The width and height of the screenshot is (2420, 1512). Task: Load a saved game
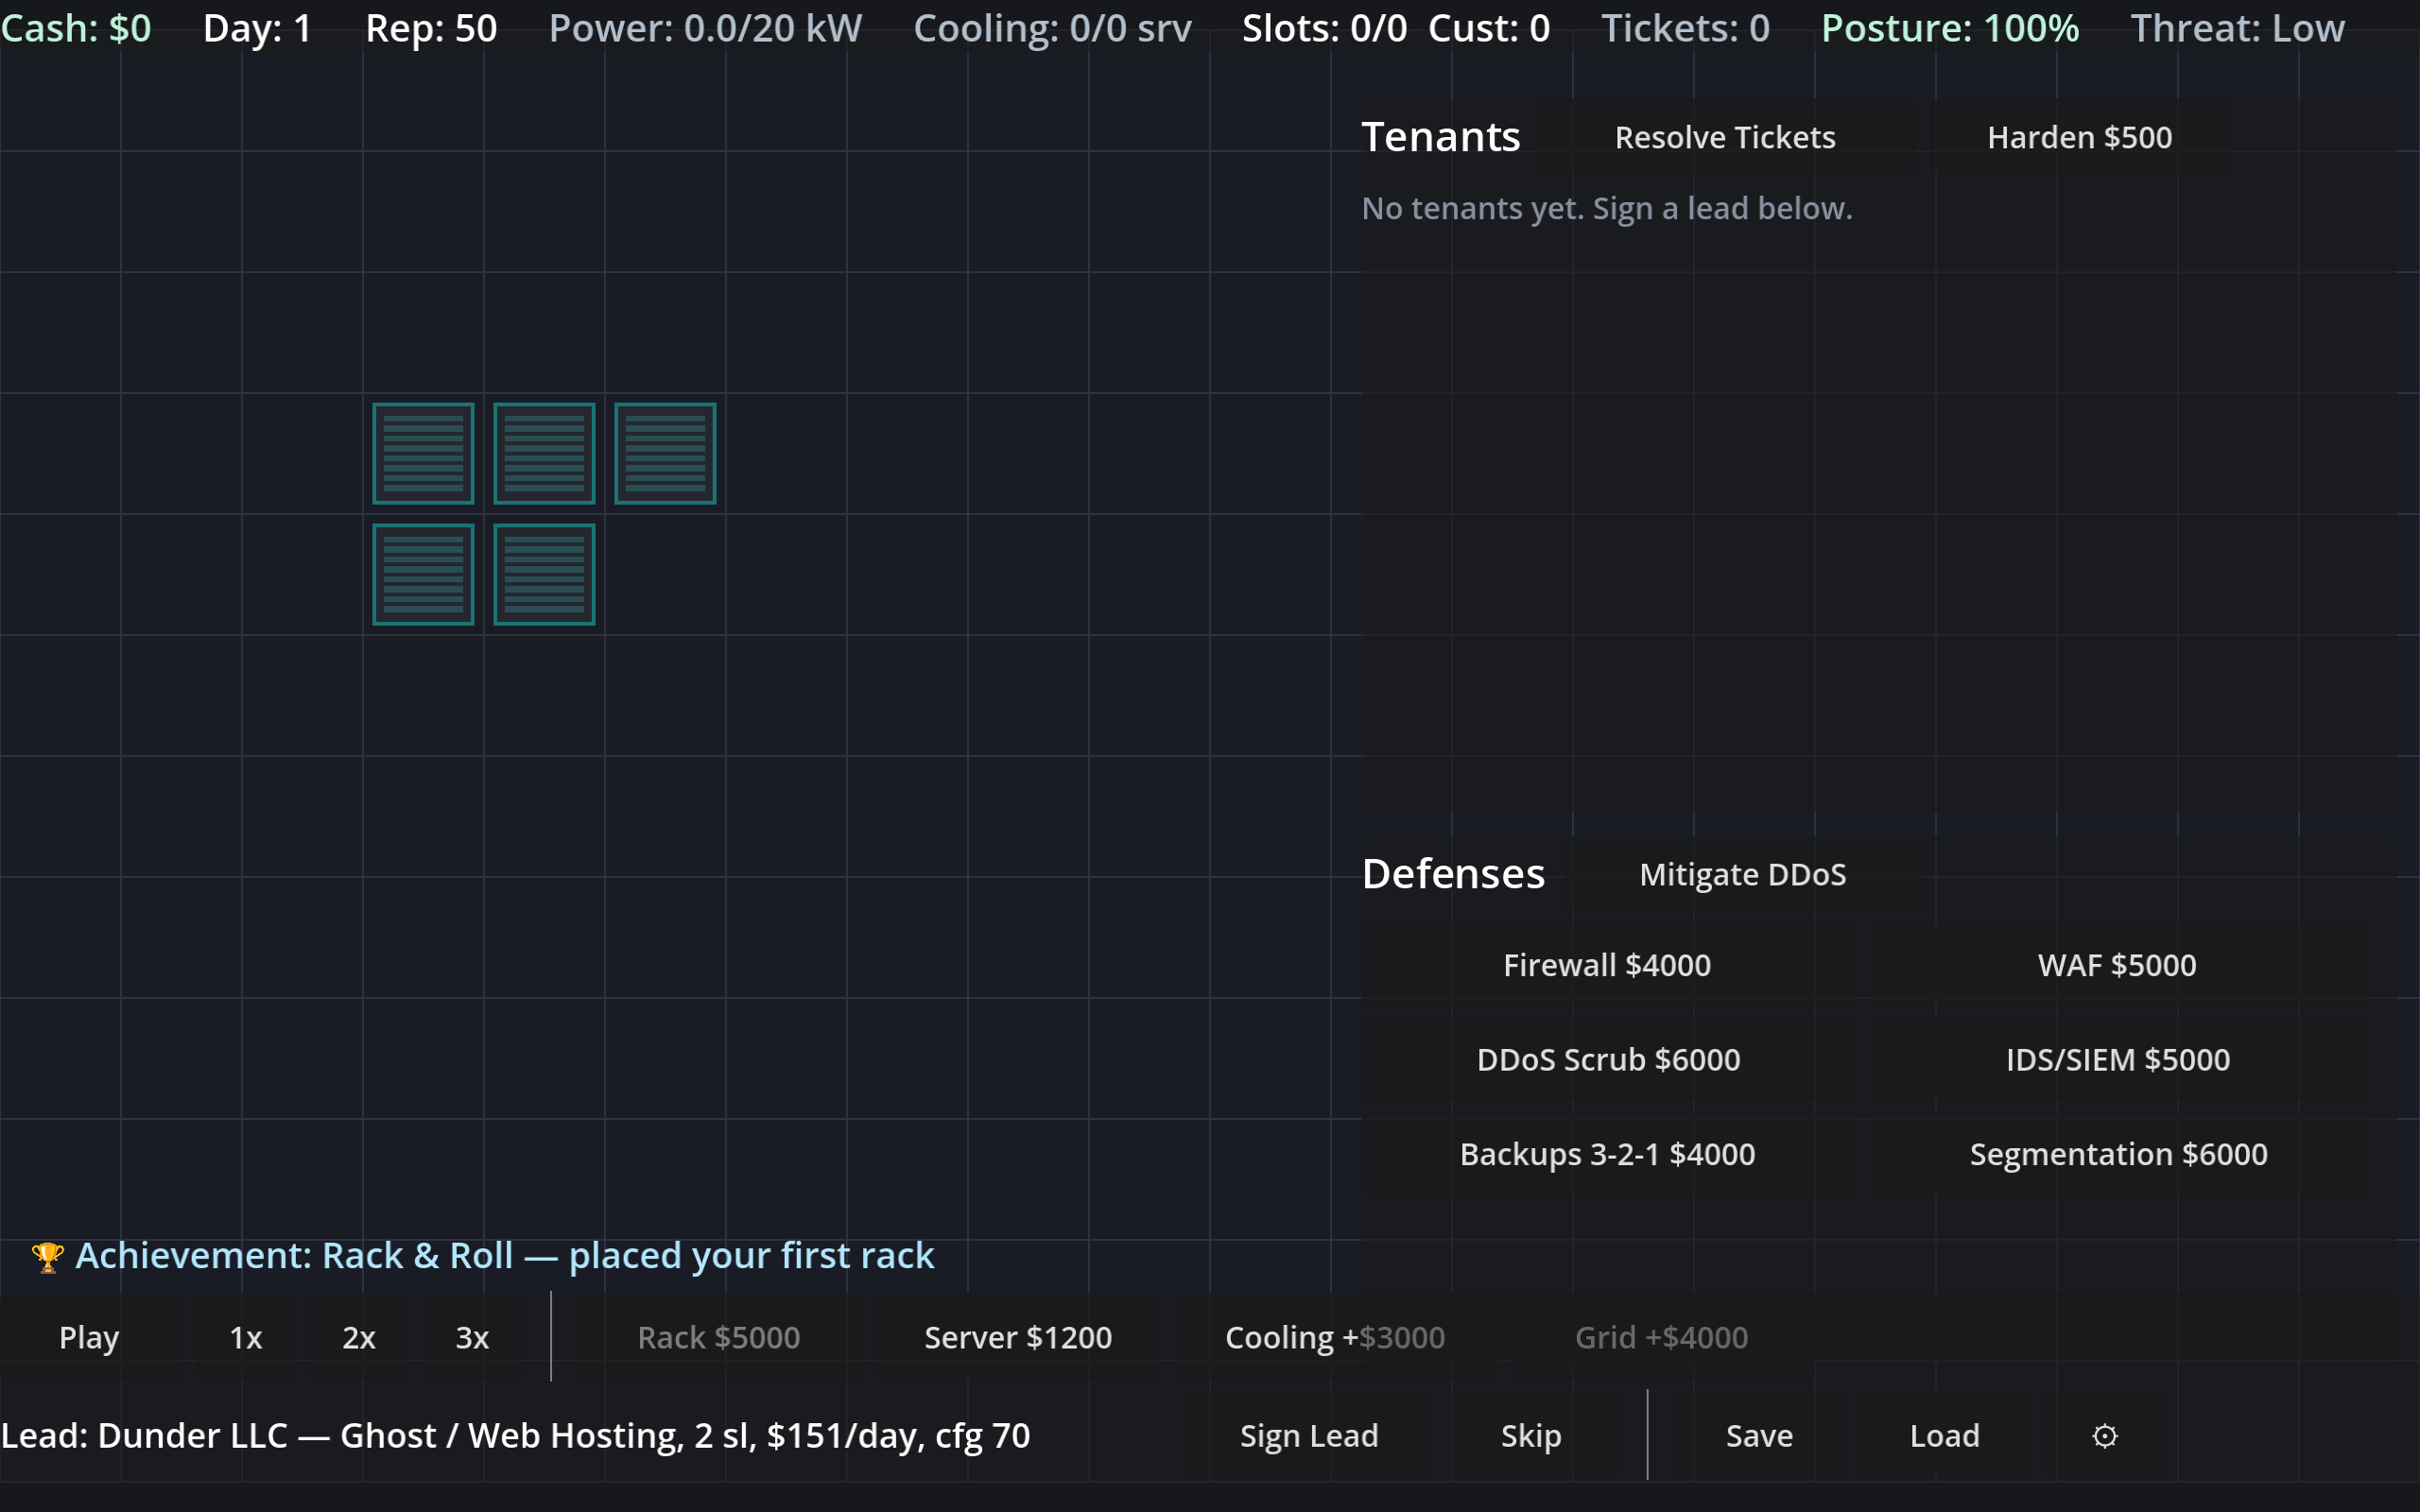(1944, 1436)
